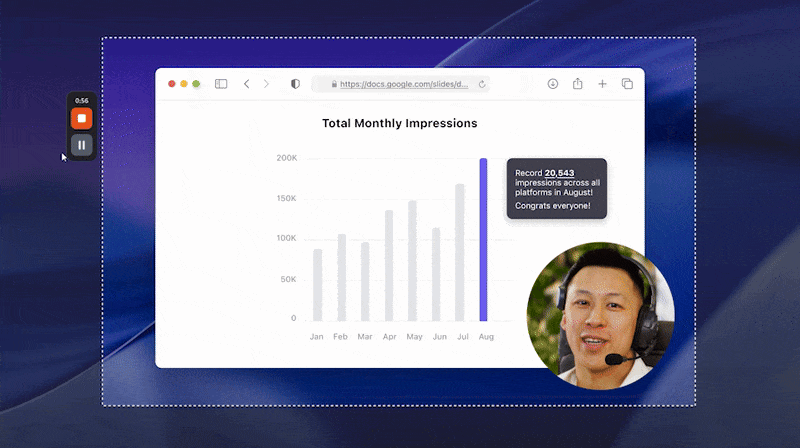Screen dimensions: 800x448
Task: Click the '200K' axis label
Action: pyautogui.click(x=287, y=158)
